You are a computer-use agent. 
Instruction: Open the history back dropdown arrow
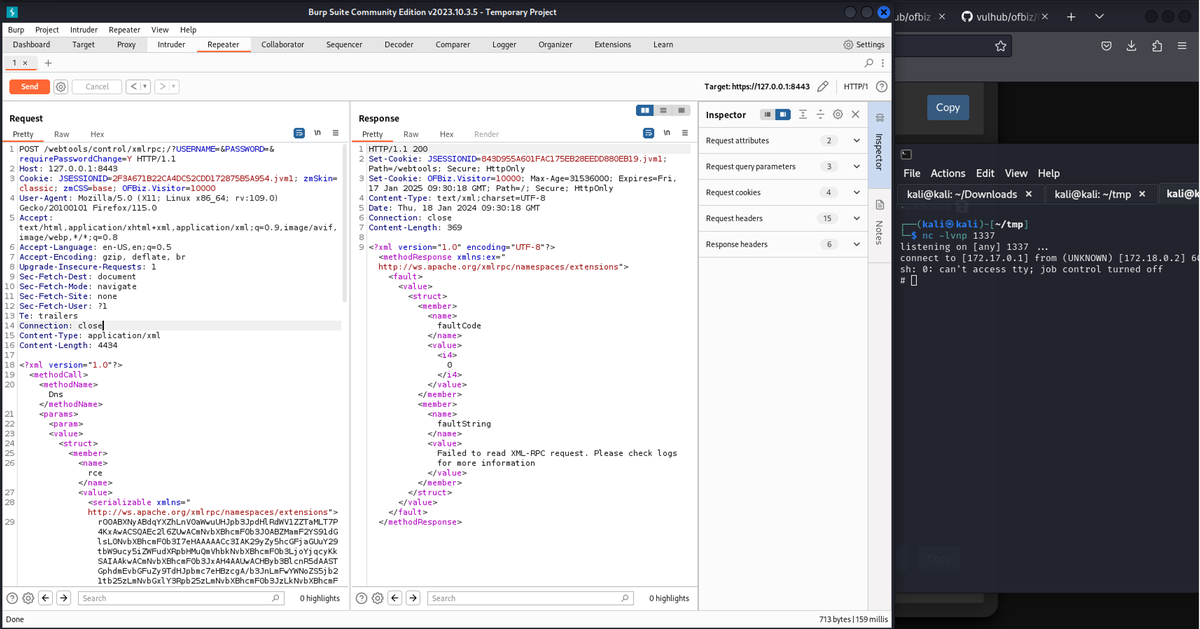[146, 87]
